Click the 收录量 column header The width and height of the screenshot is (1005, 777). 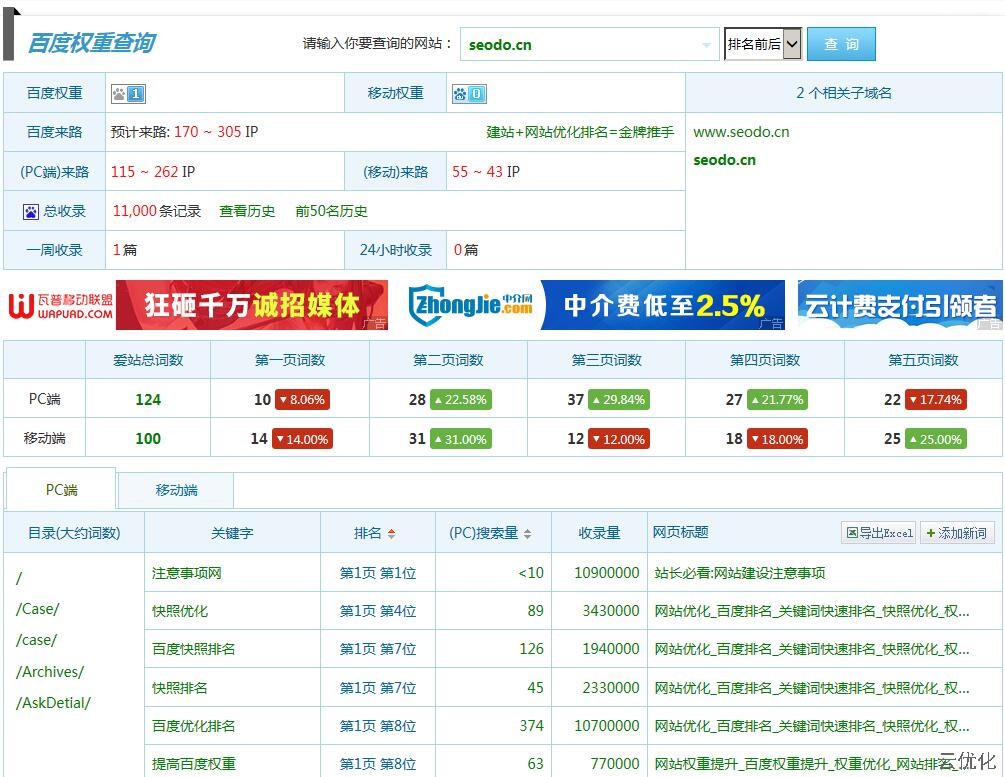(599, 533)
